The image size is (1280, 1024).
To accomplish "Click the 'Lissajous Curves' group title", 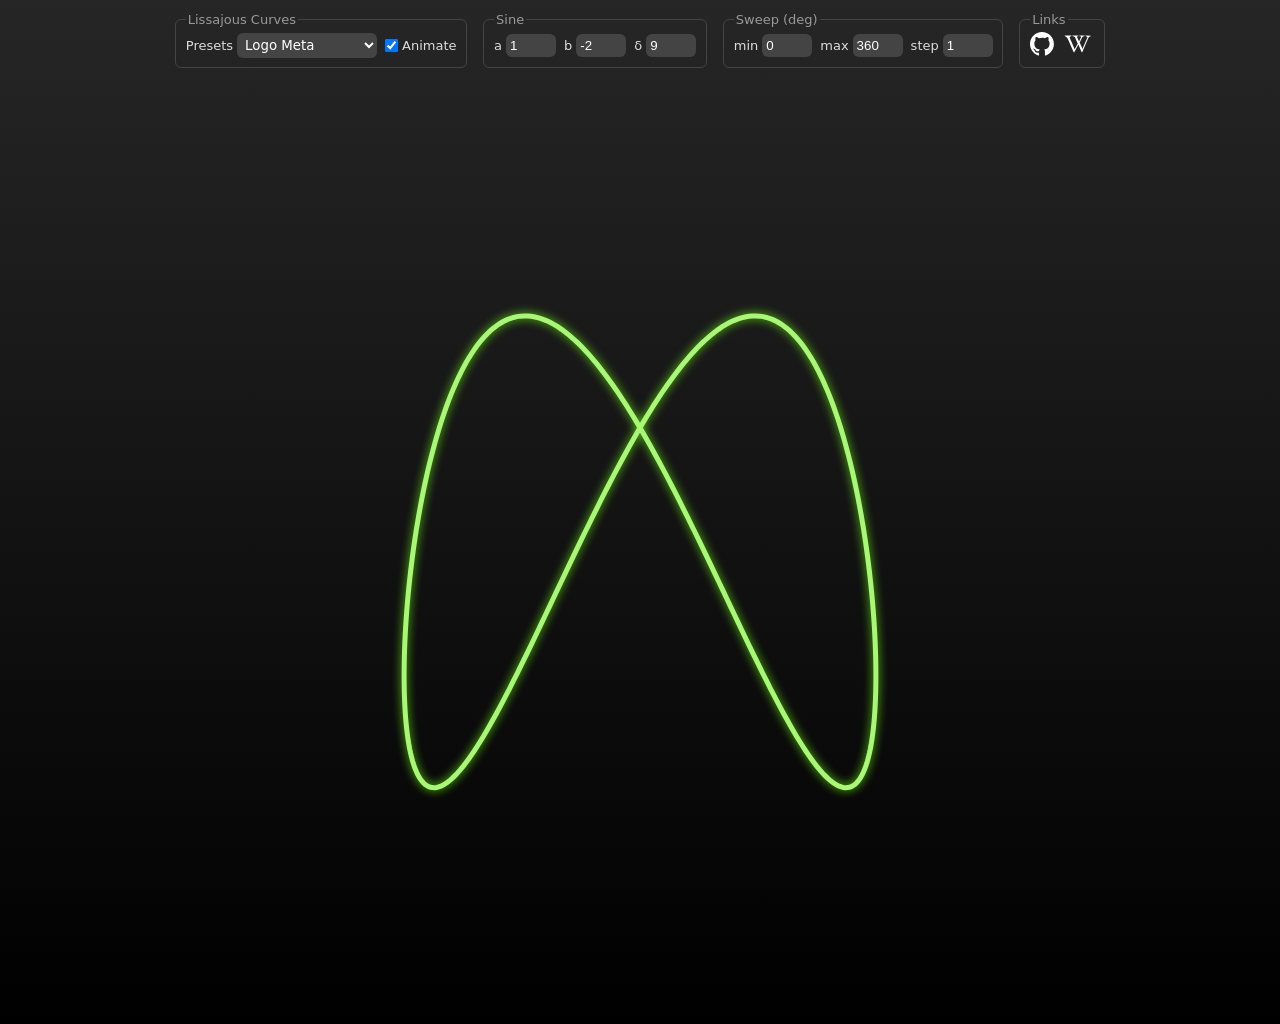I will pos(242,19).
